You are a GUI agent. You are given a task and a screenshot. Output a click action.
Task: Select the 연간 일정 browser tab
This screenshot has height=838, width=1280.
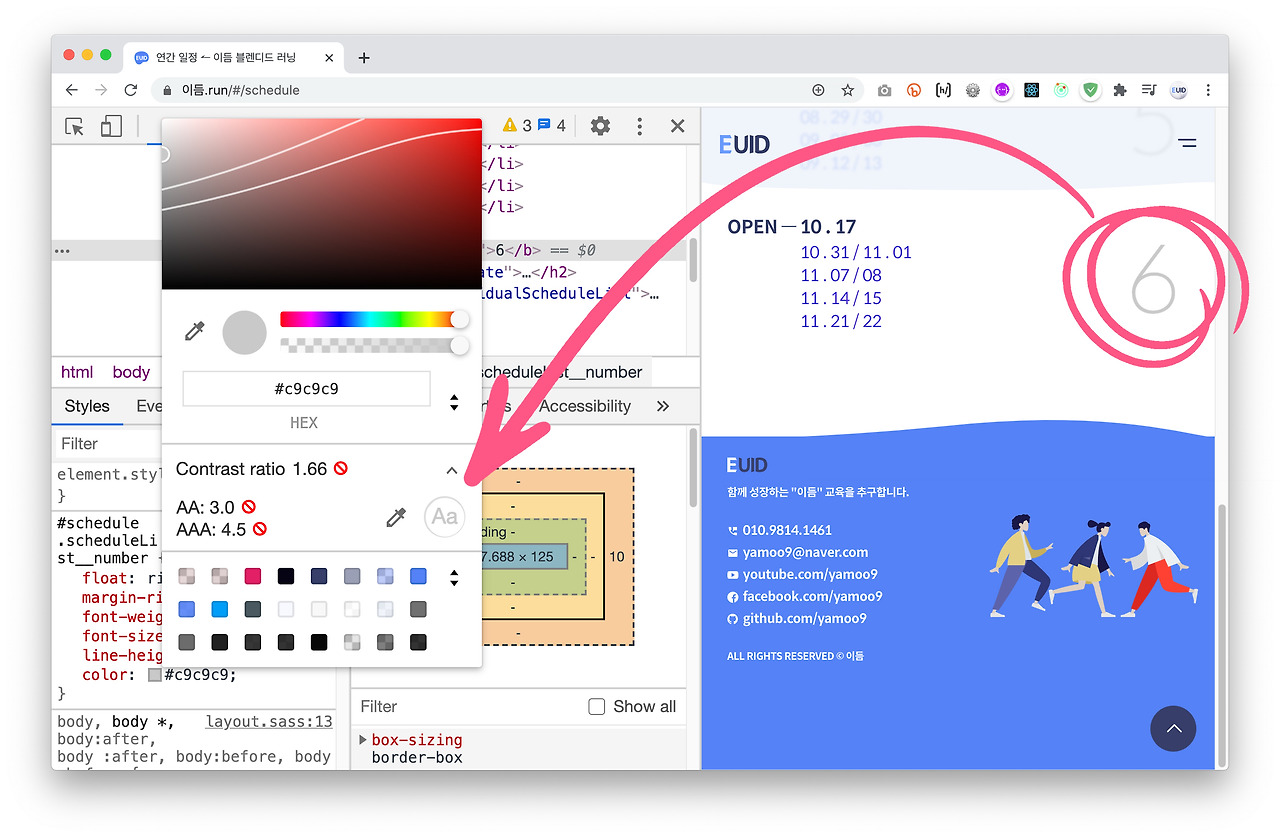235,58
